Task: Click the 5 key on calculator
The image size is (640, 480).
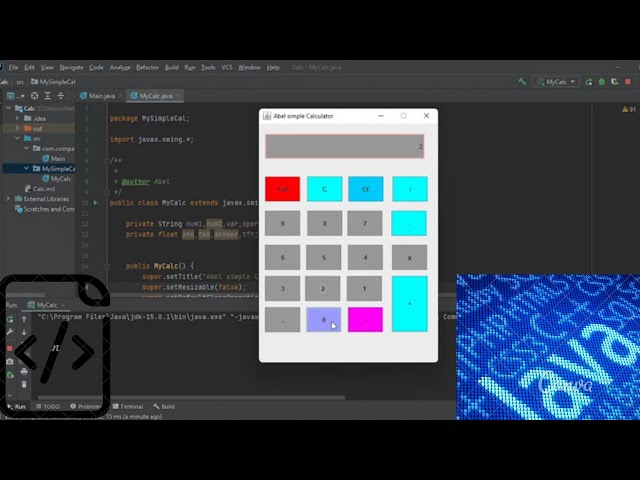Action: click(324, 258)
